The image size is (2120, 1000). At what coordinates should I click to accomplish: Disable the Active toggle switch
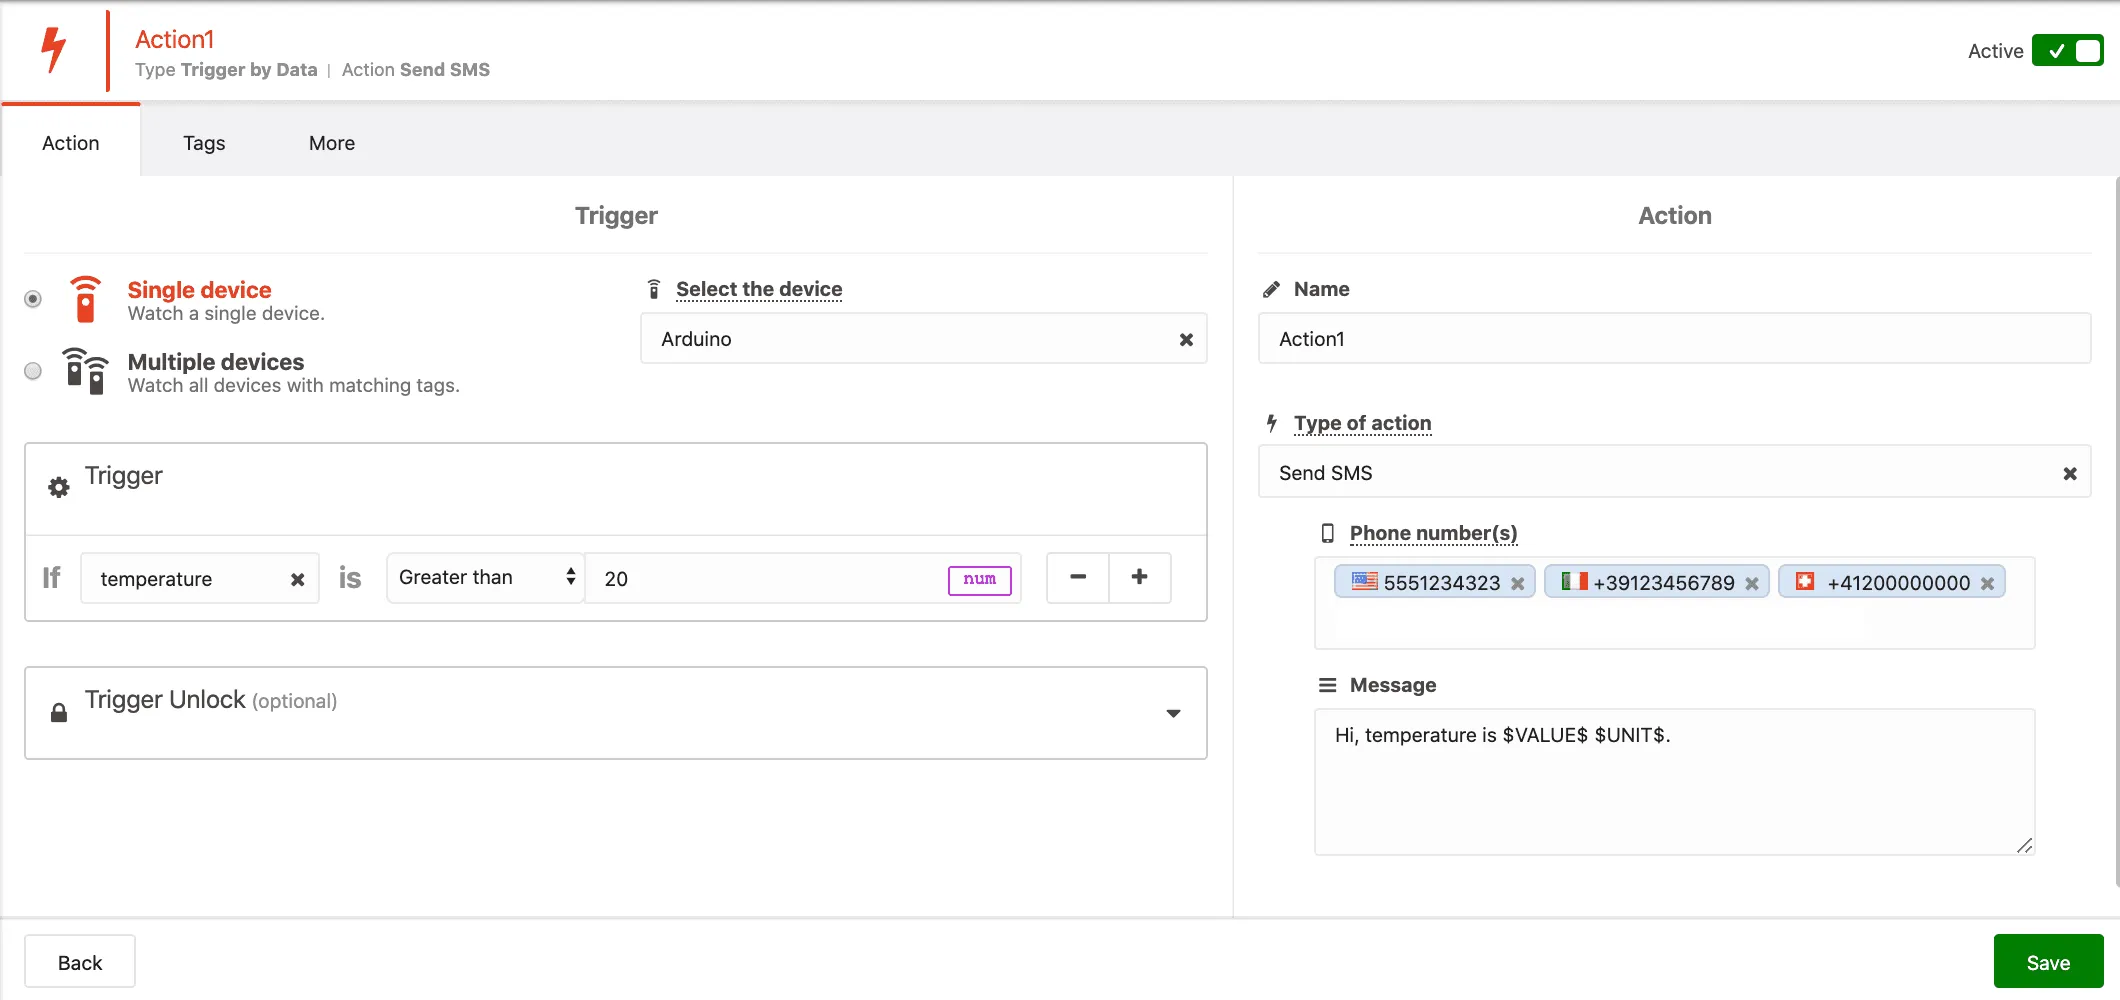pyautogui.click(x=2068, y=50)
